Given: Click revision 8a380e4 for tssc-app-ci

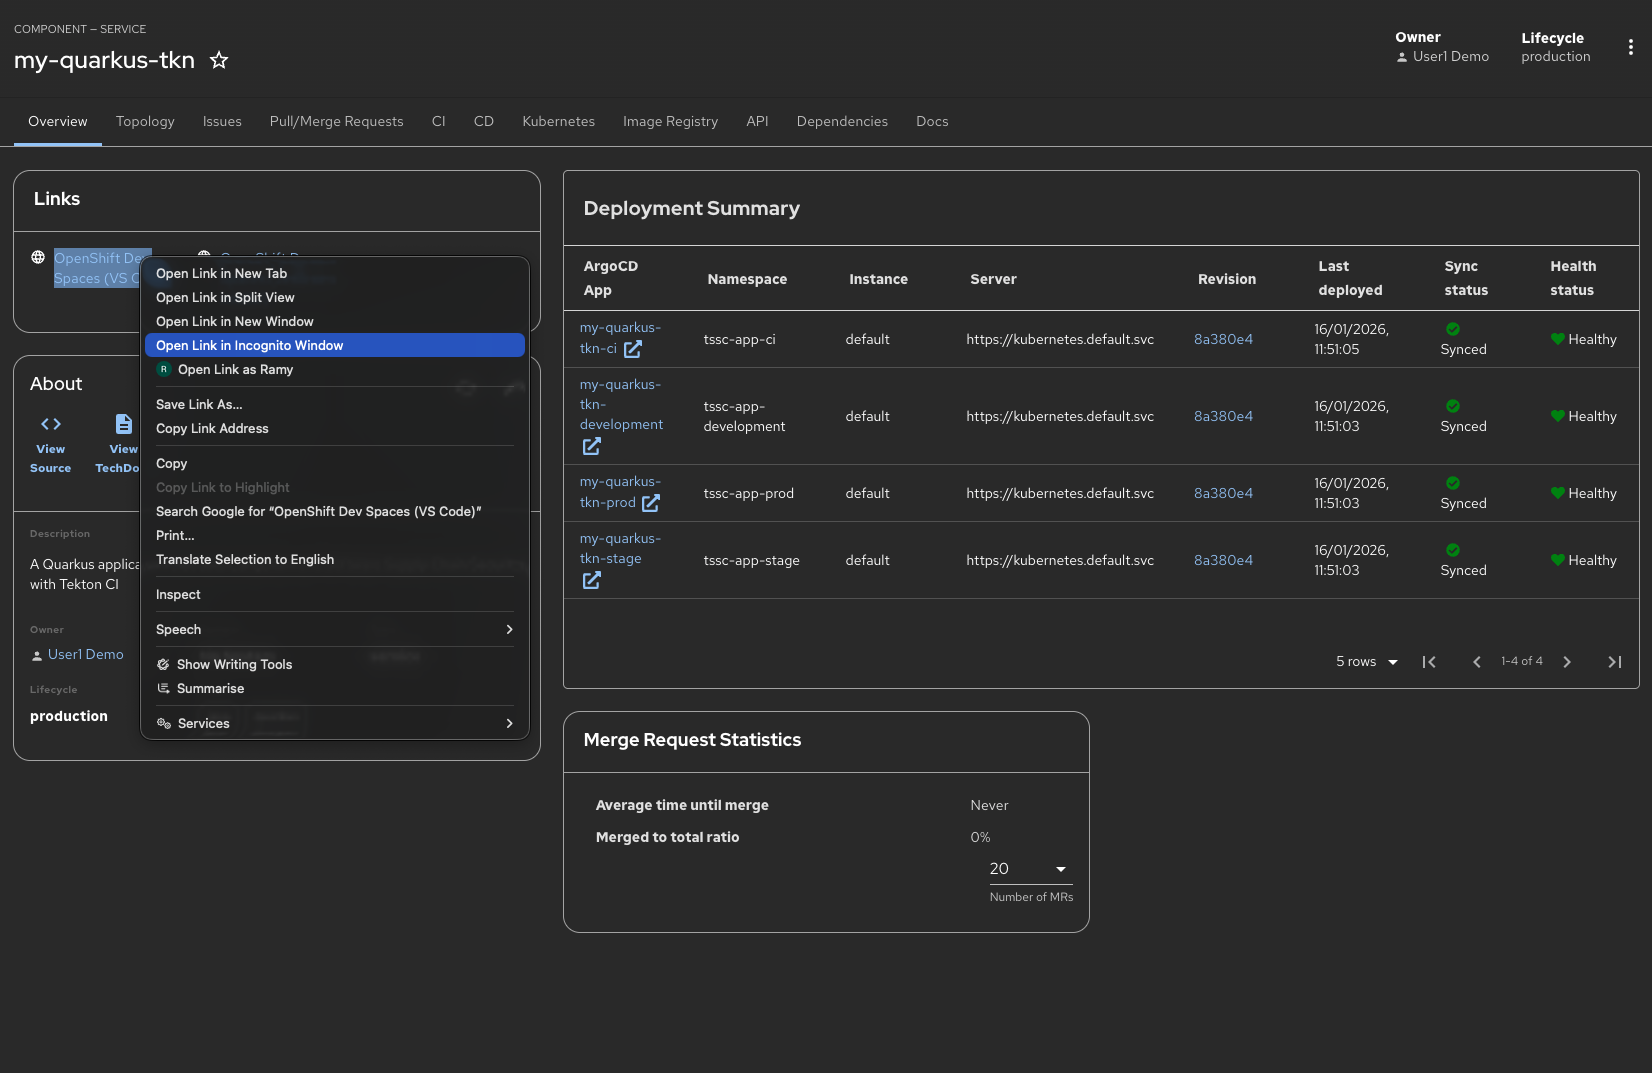Looking at the screenshot, I should [1223, 339].
